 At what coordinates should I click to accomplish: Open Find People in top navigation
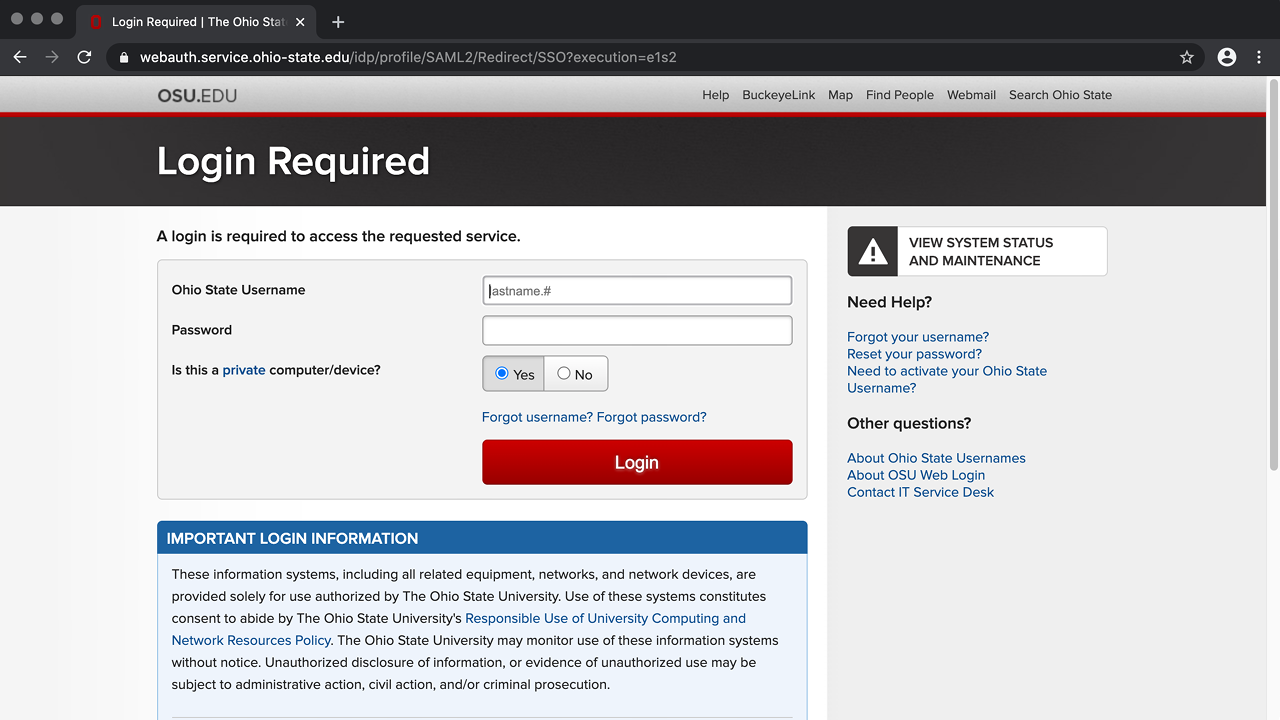[x=900, y=95]
